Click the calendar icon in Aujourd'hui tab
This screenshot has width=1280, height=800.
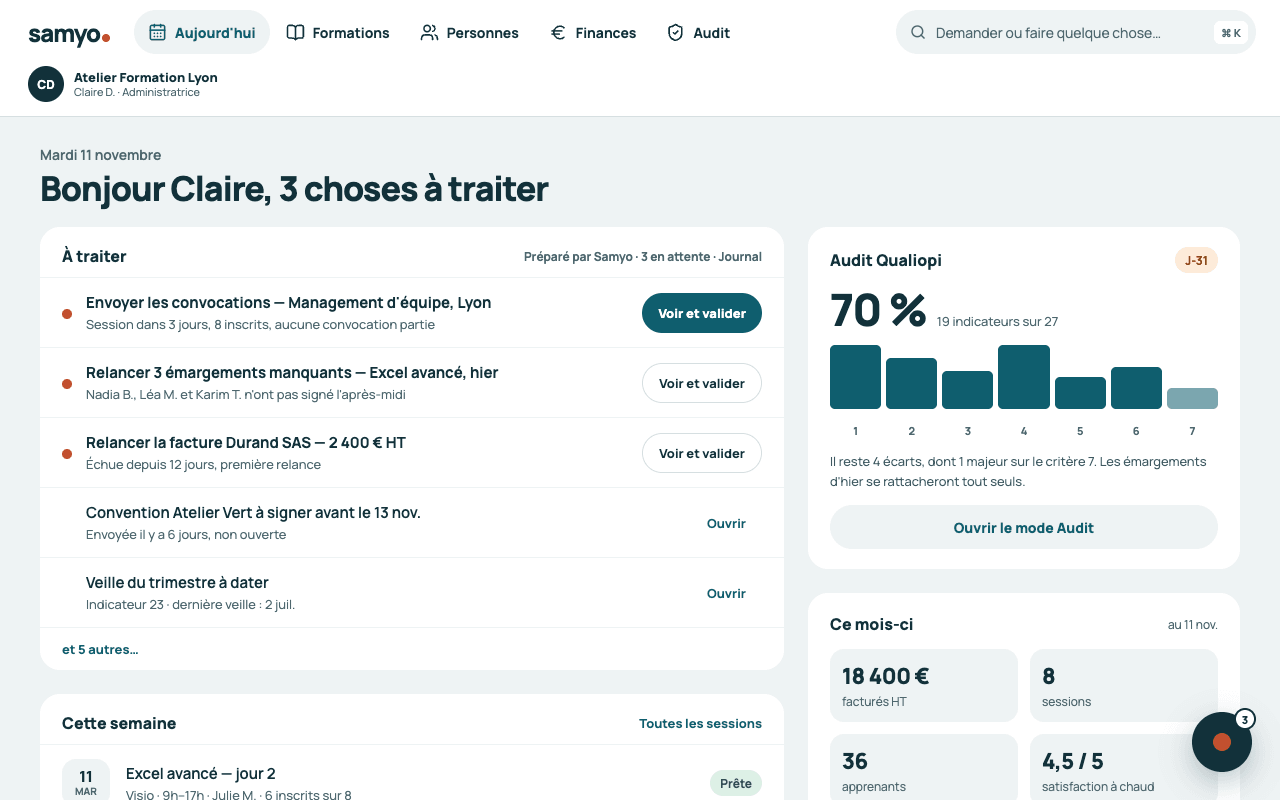[157, 32]
